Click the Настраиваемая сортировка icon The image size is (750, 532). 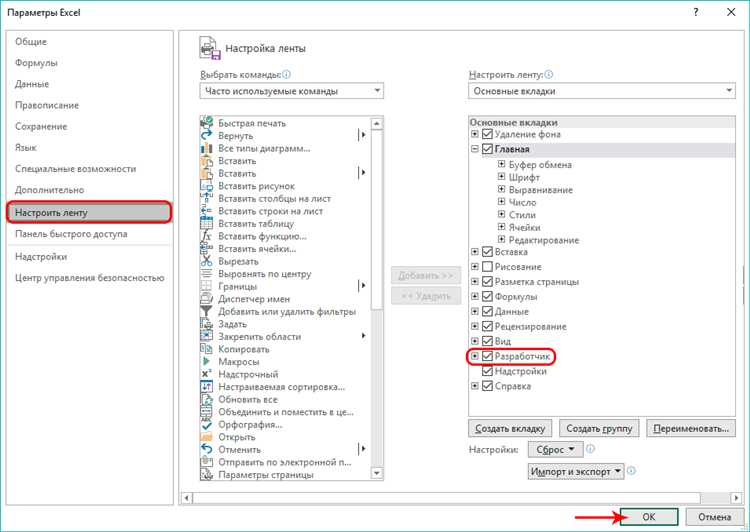coord(207,387)
